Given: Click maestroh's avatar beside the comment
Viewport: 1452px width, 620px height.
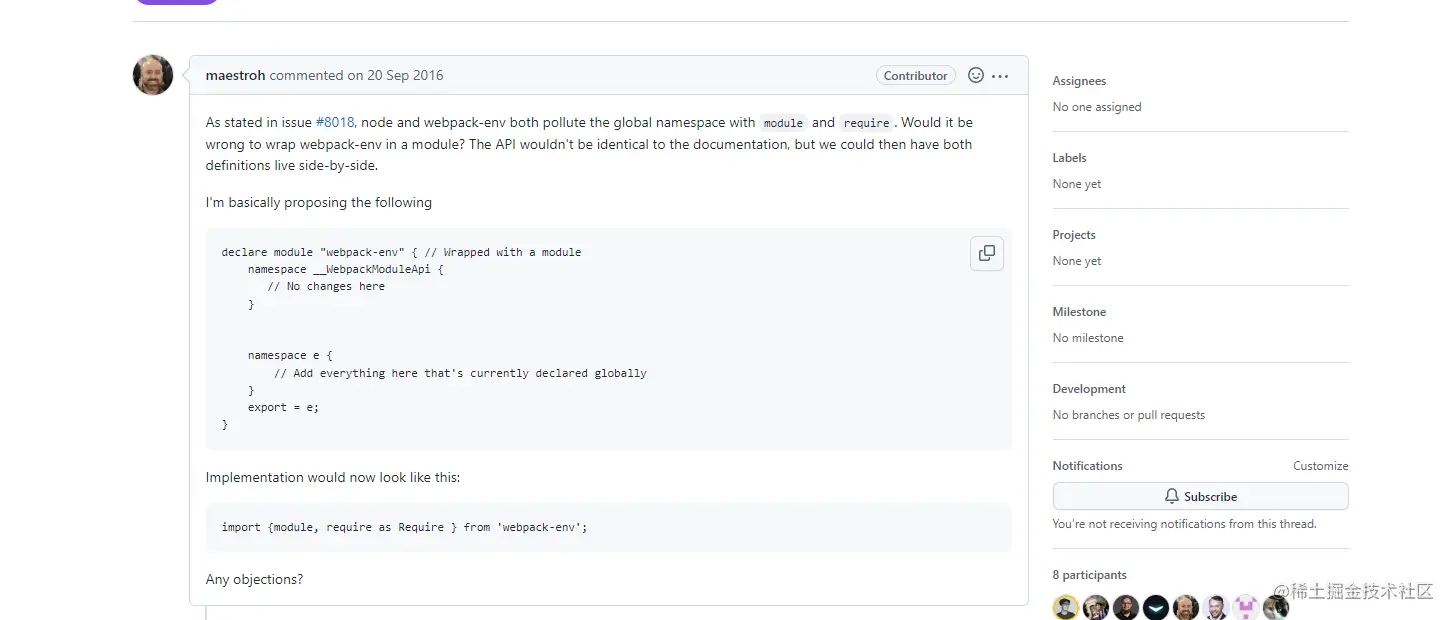Looking at the screenshot, I should tap(153, 75).
